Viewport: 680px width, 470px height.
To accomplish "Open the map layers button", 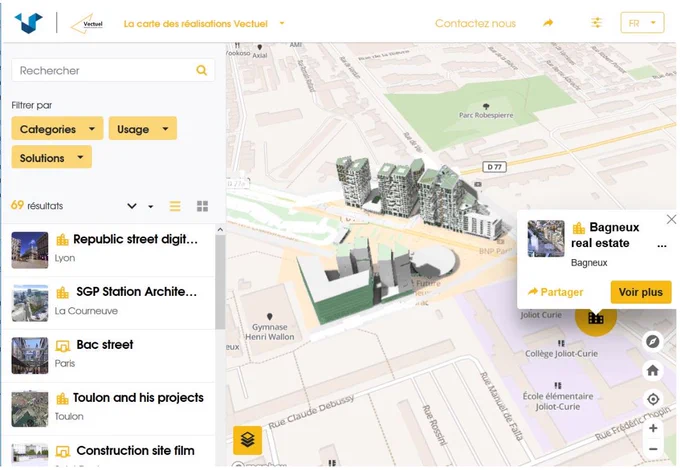I will (247, 440).
